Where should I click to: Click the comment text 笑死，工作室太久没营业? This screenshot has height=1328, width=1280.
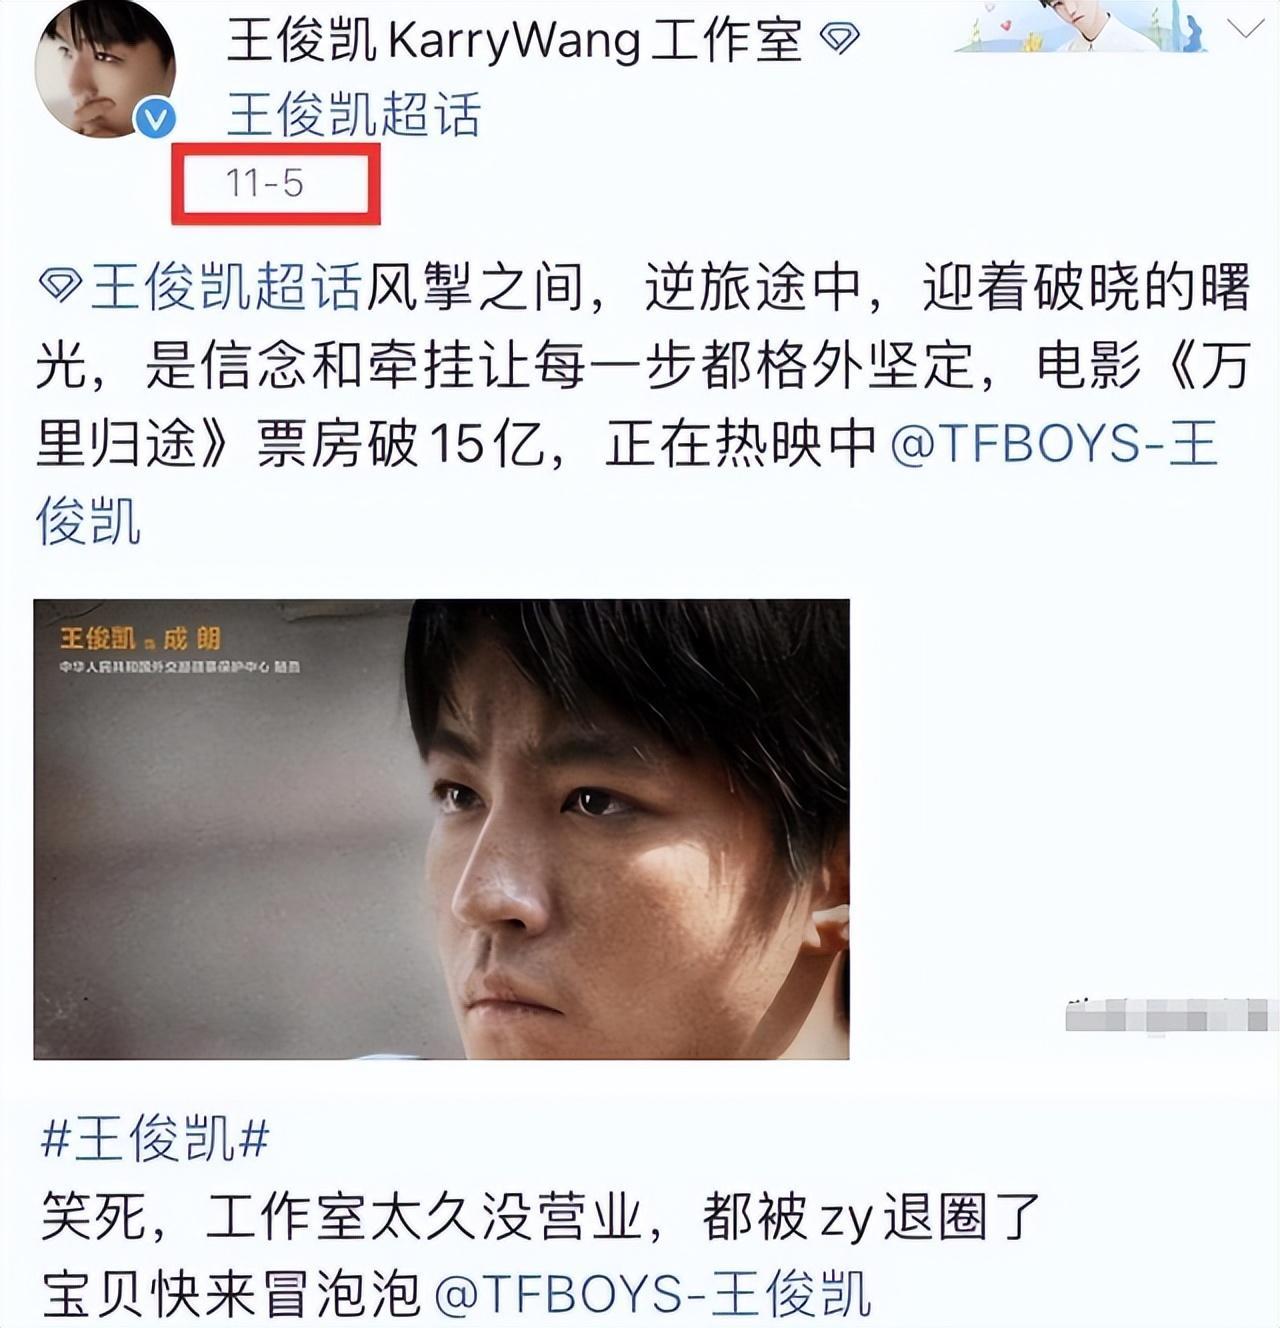click(342, 1217)
